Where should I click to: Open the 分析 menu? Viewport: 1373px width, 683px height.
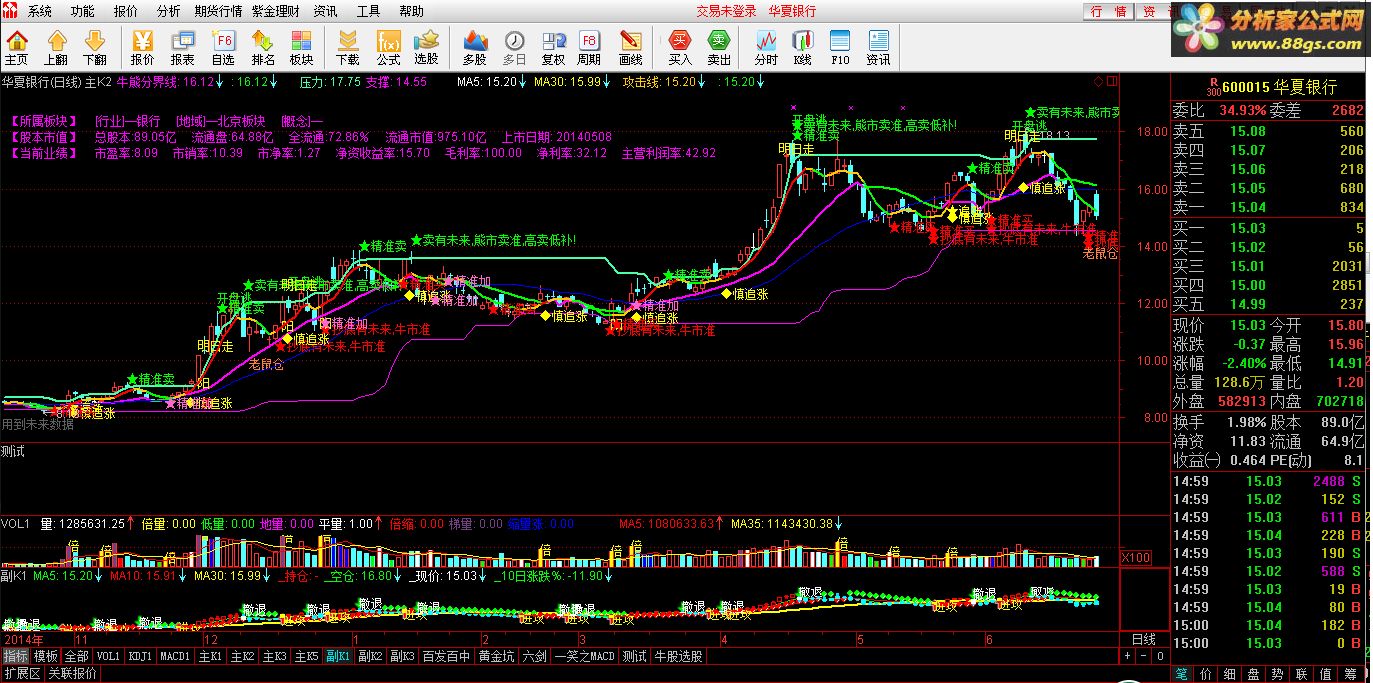(x=169, y=11)
